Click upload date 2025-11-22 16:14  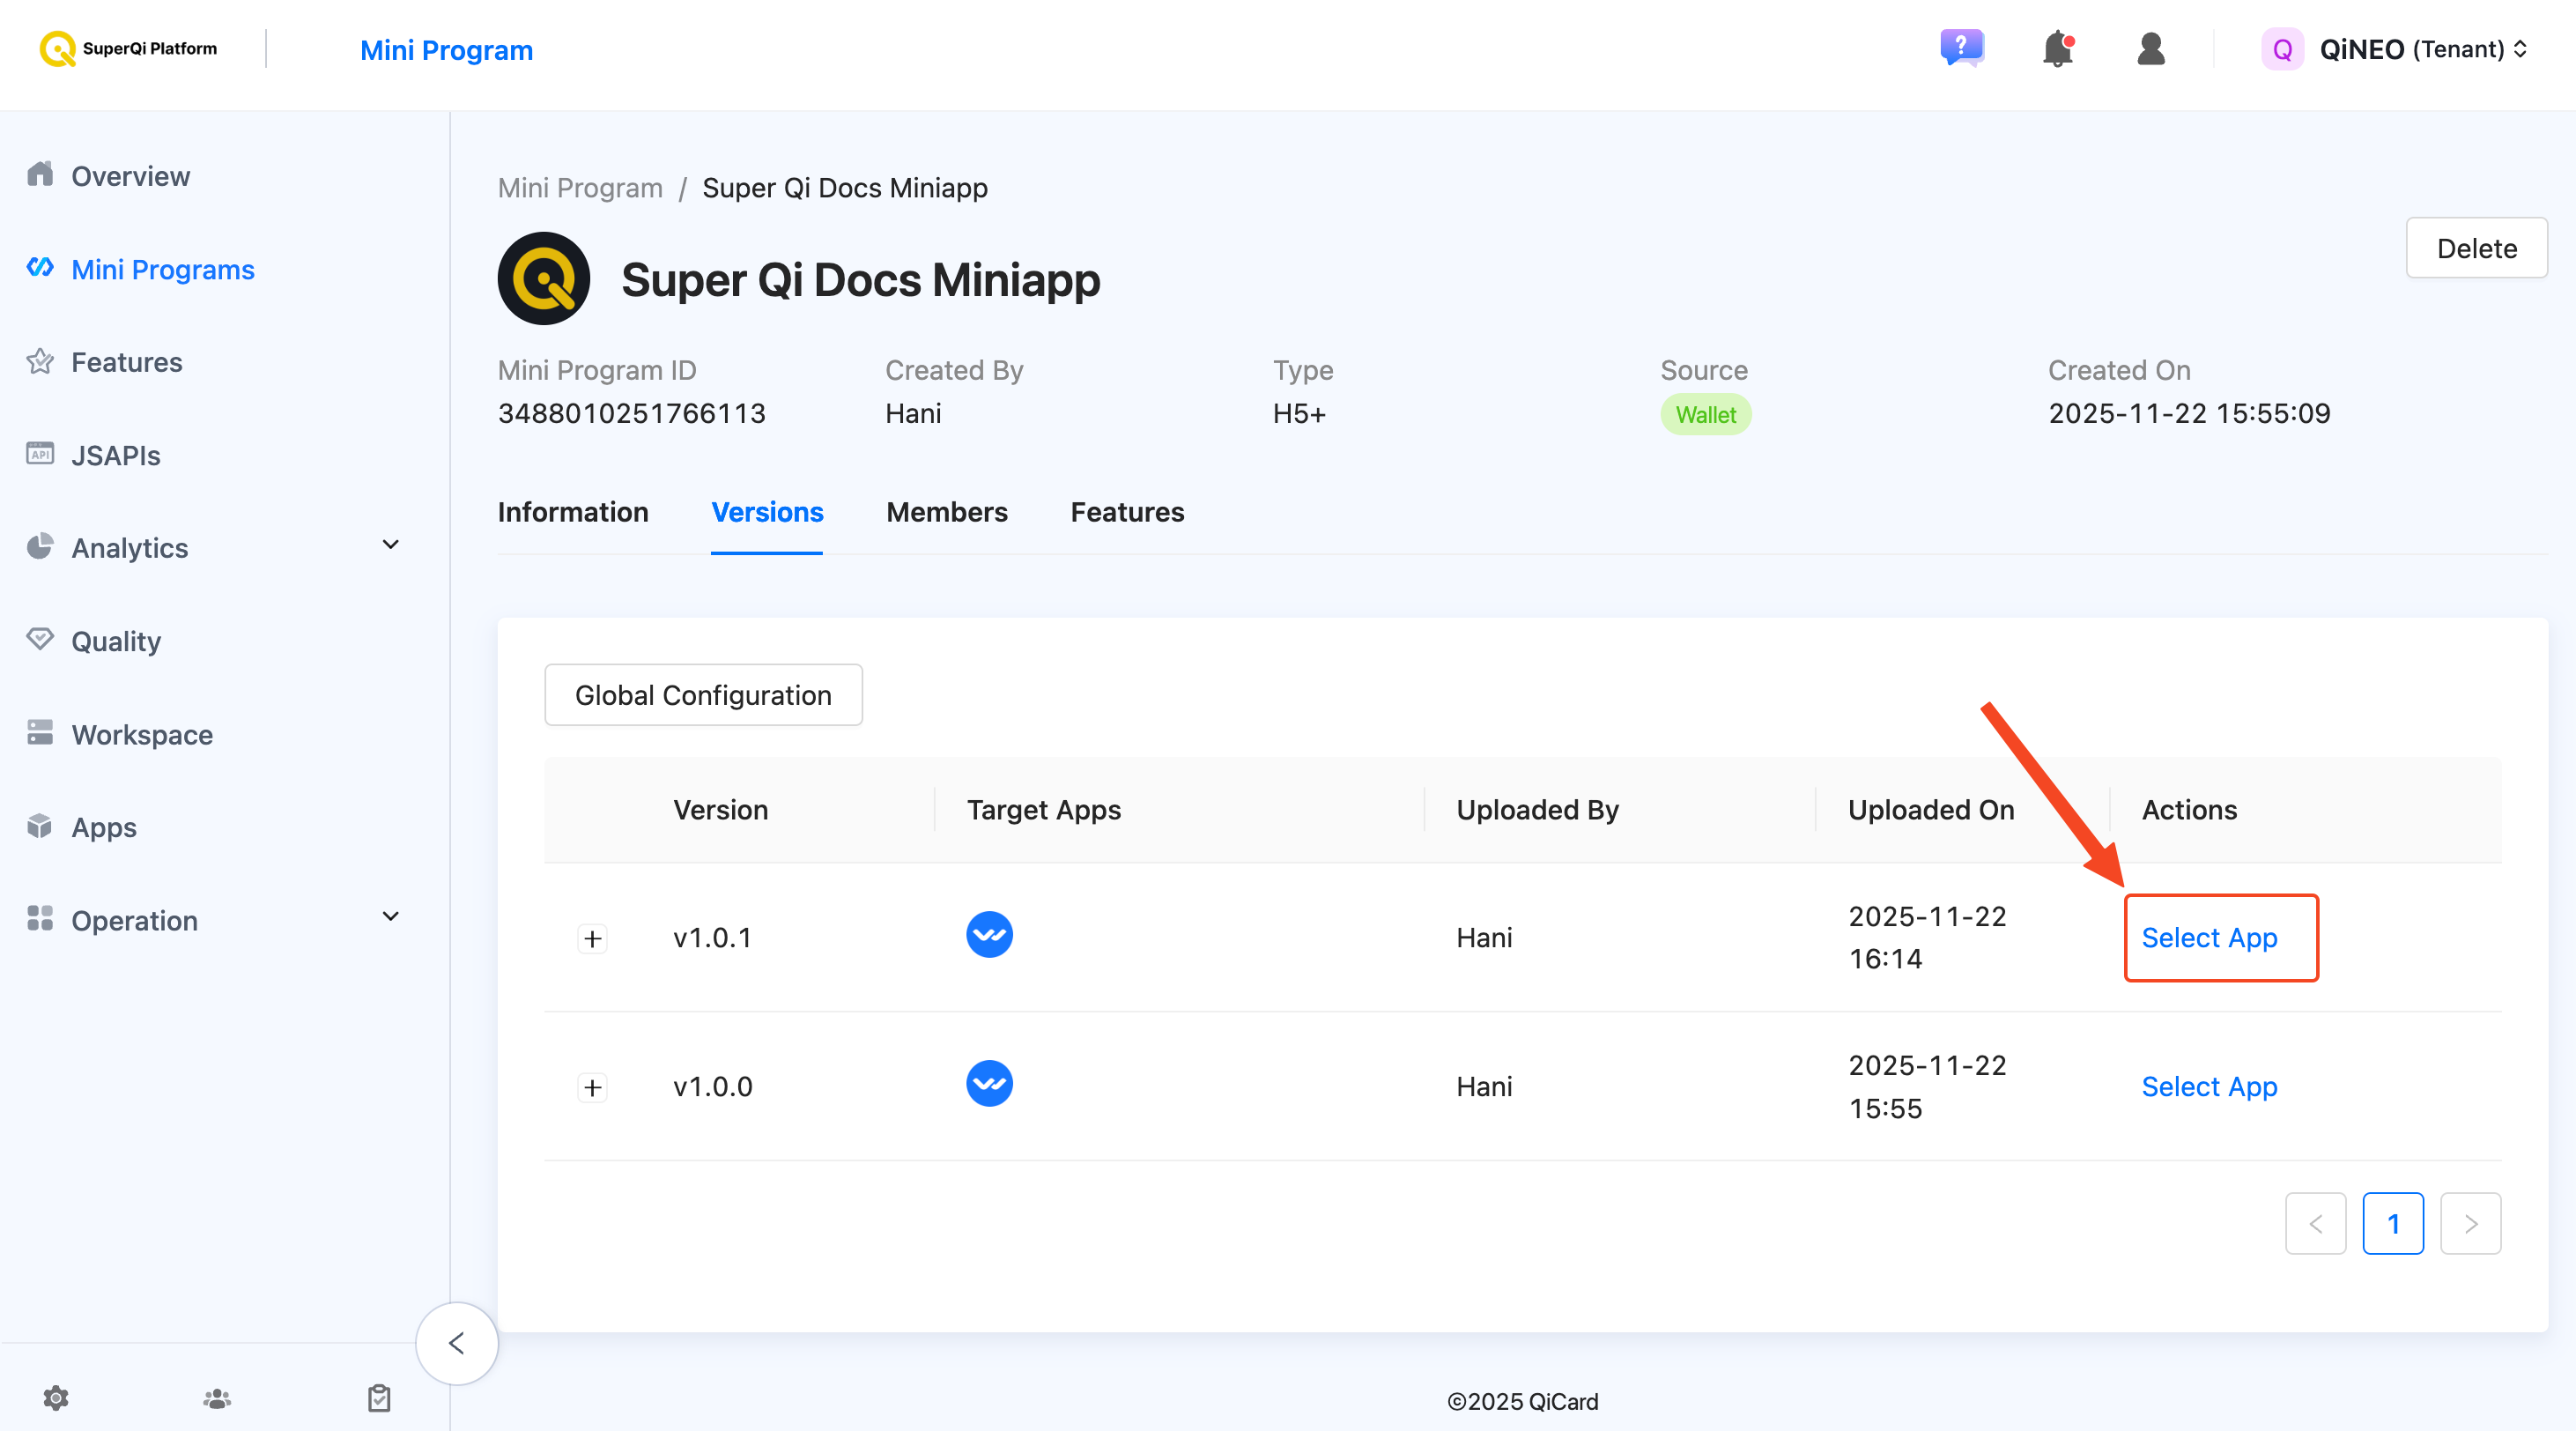1927,938
